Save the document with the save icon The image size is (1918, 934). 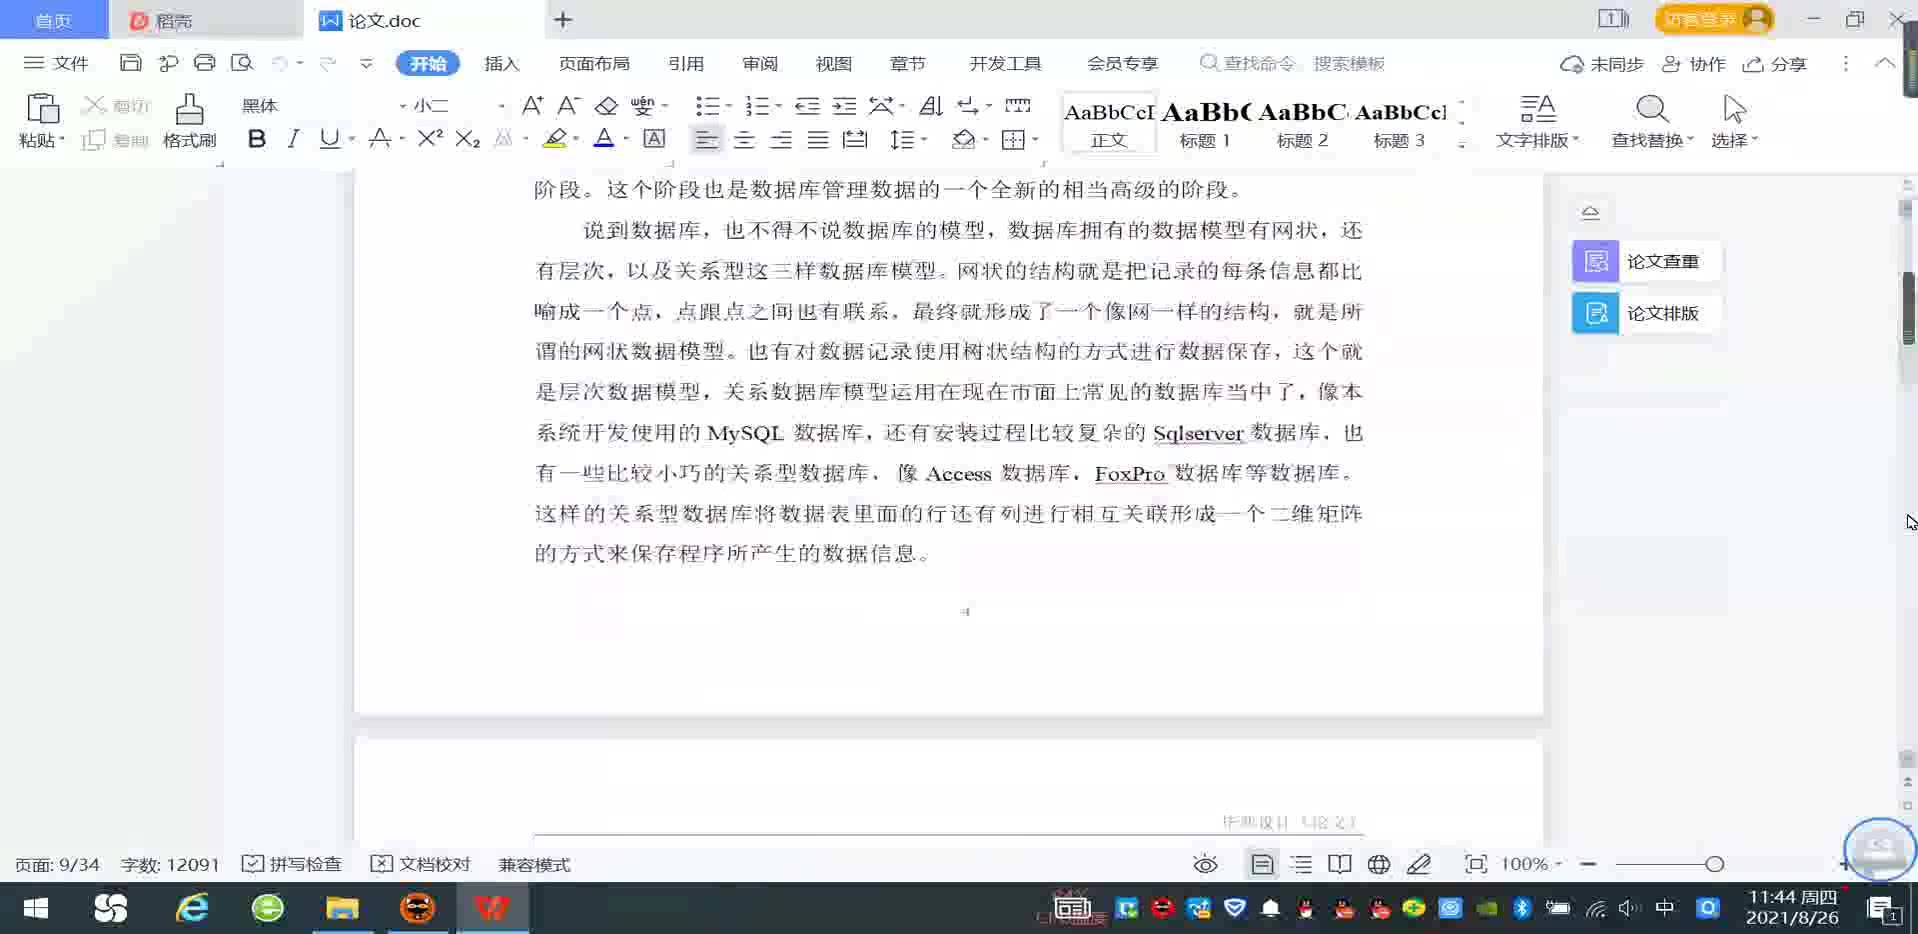click(130, 63)
